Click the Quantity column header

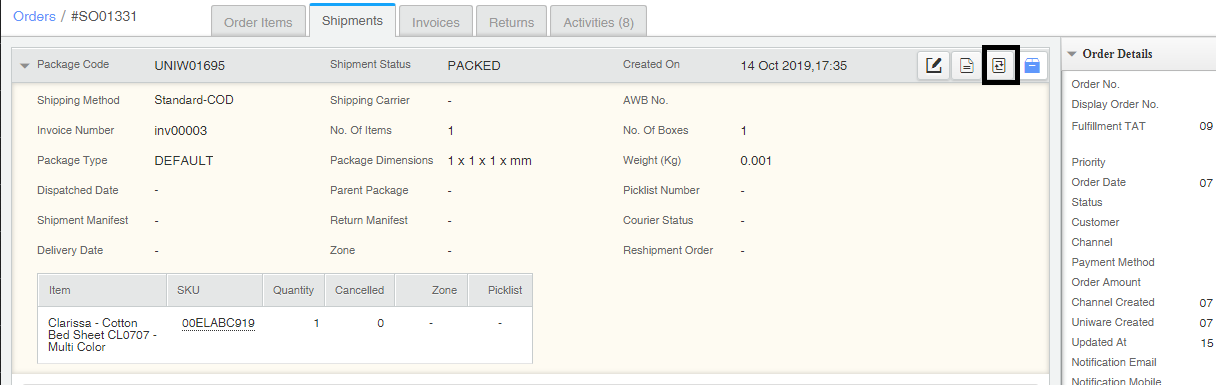point(295,290)
